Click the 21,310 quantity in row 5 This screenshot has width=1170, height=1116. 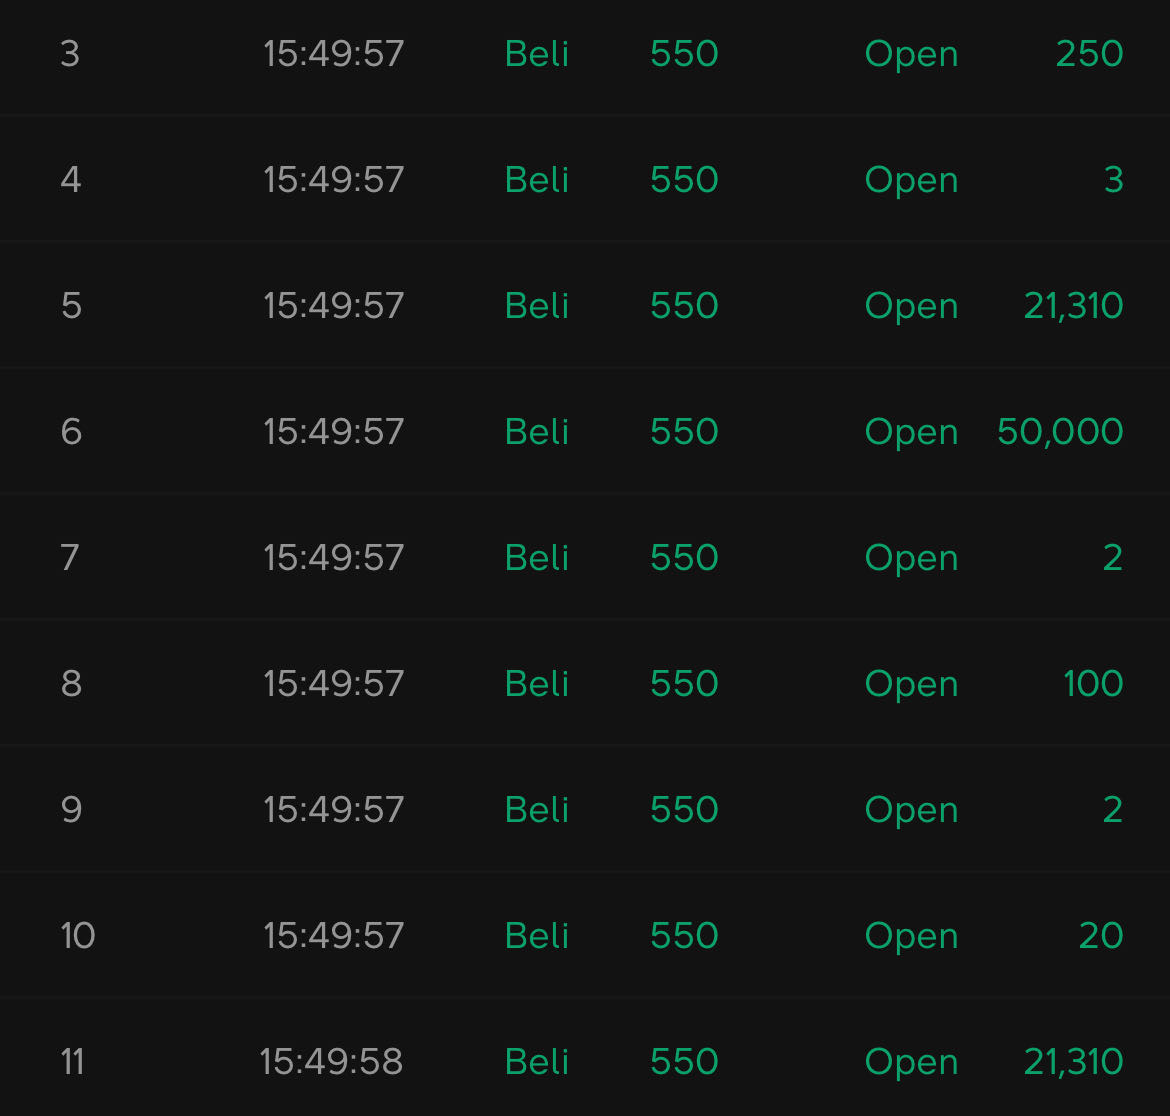[x=1073, y=306]
